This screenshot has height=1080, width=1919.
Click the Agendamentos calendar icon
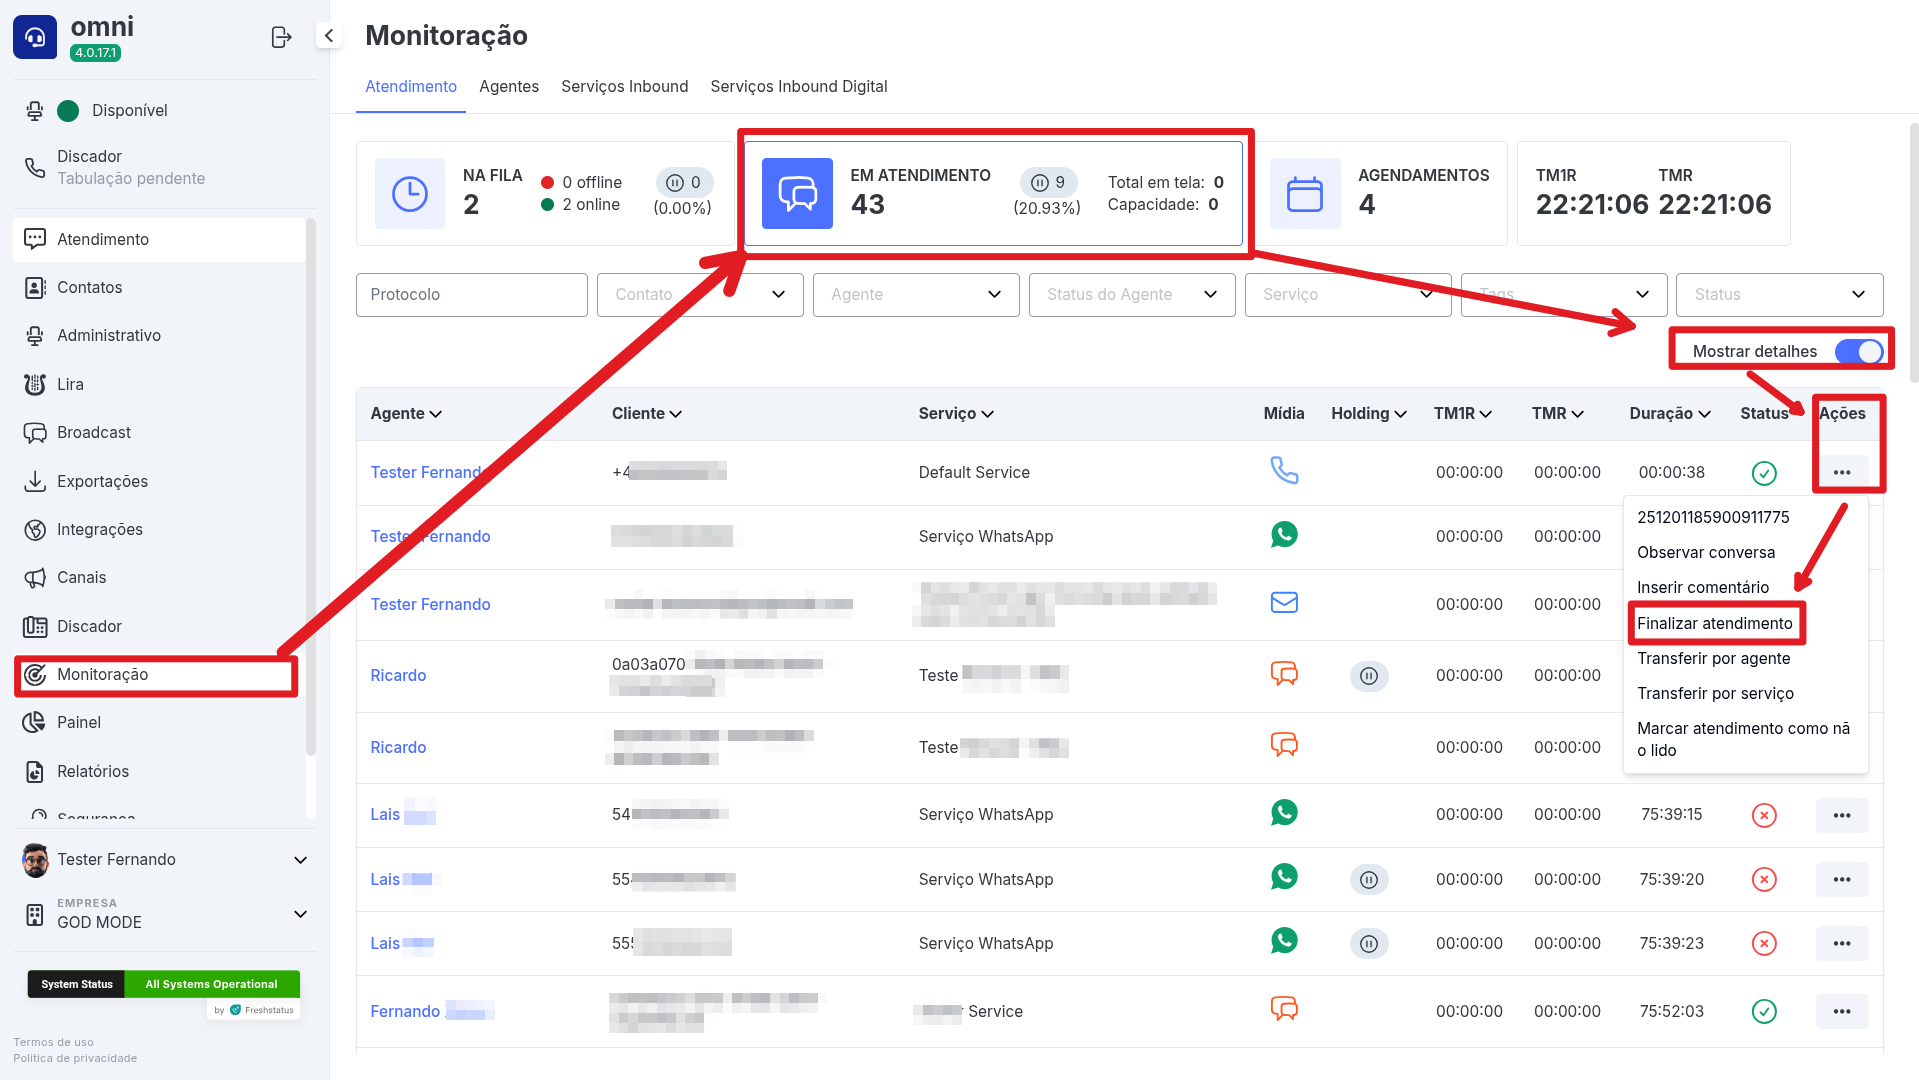click(x=1304, y=193)
